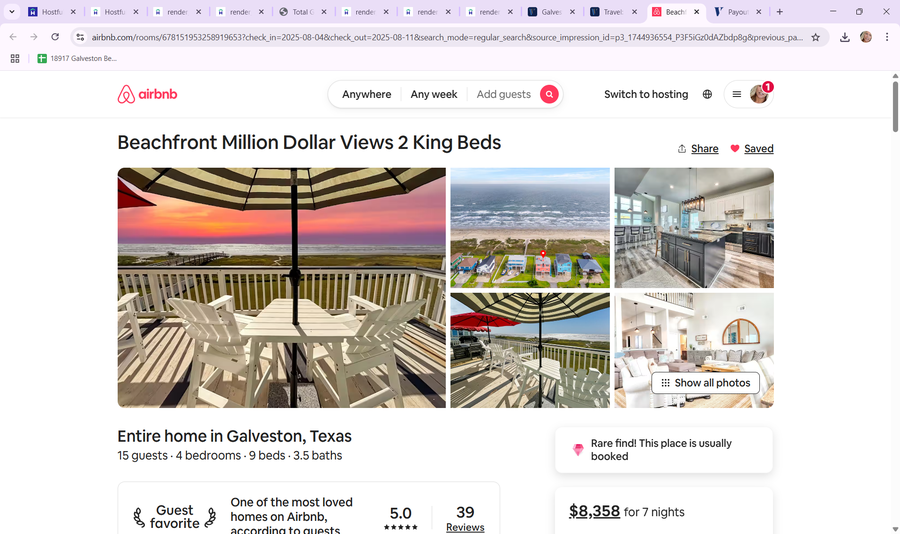Open the modern kitchen photo thumbnail

pyautogui.click(x=694, y=228)
